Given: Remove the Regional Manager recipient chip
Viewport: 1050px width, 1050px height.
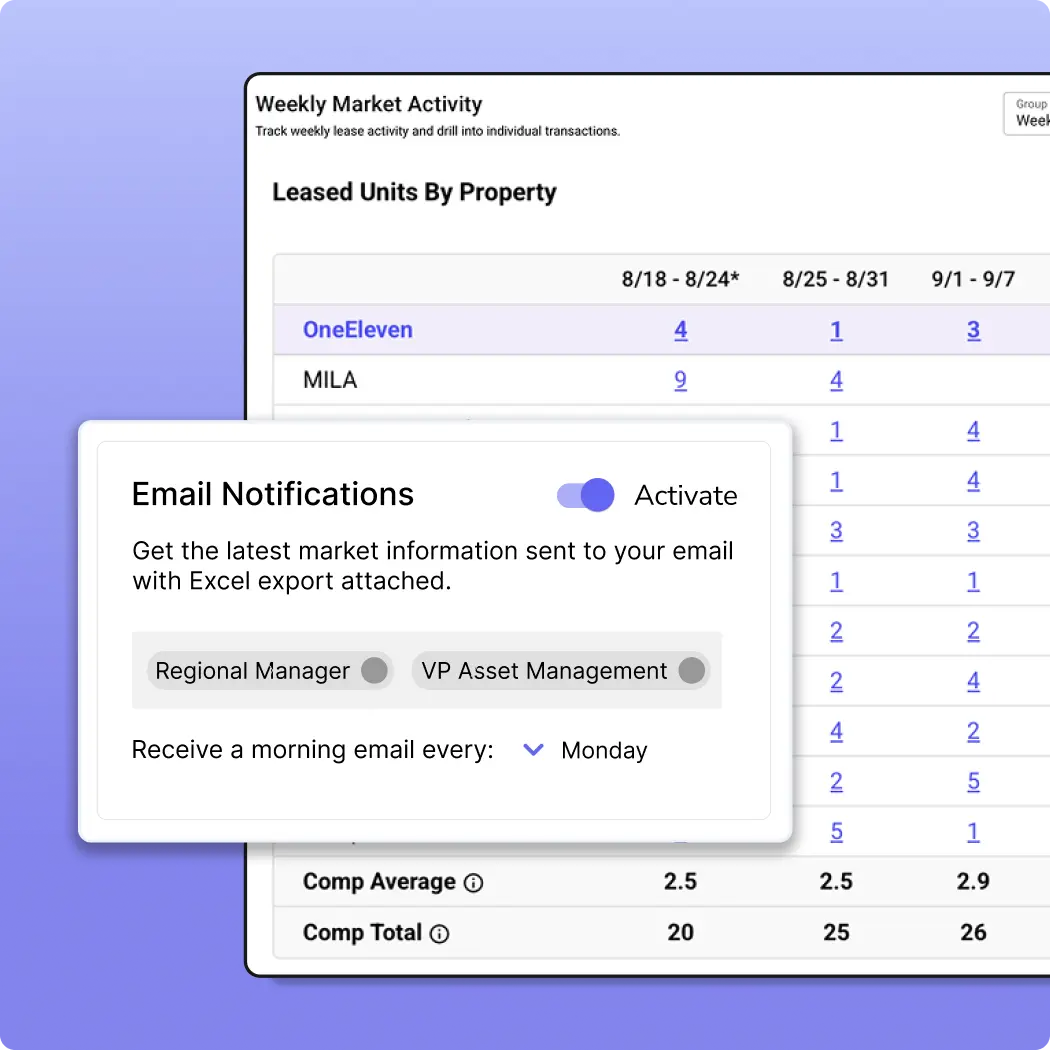Looking at the screenshot, I should [374, 670].
